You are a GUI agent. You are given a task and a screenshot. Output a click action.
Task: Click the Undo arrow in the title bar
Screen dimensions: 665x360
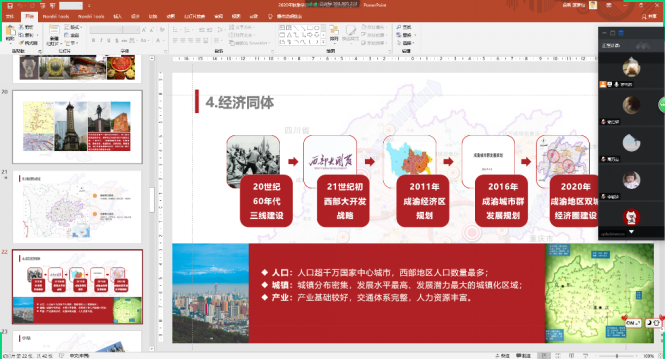(20, 6)
